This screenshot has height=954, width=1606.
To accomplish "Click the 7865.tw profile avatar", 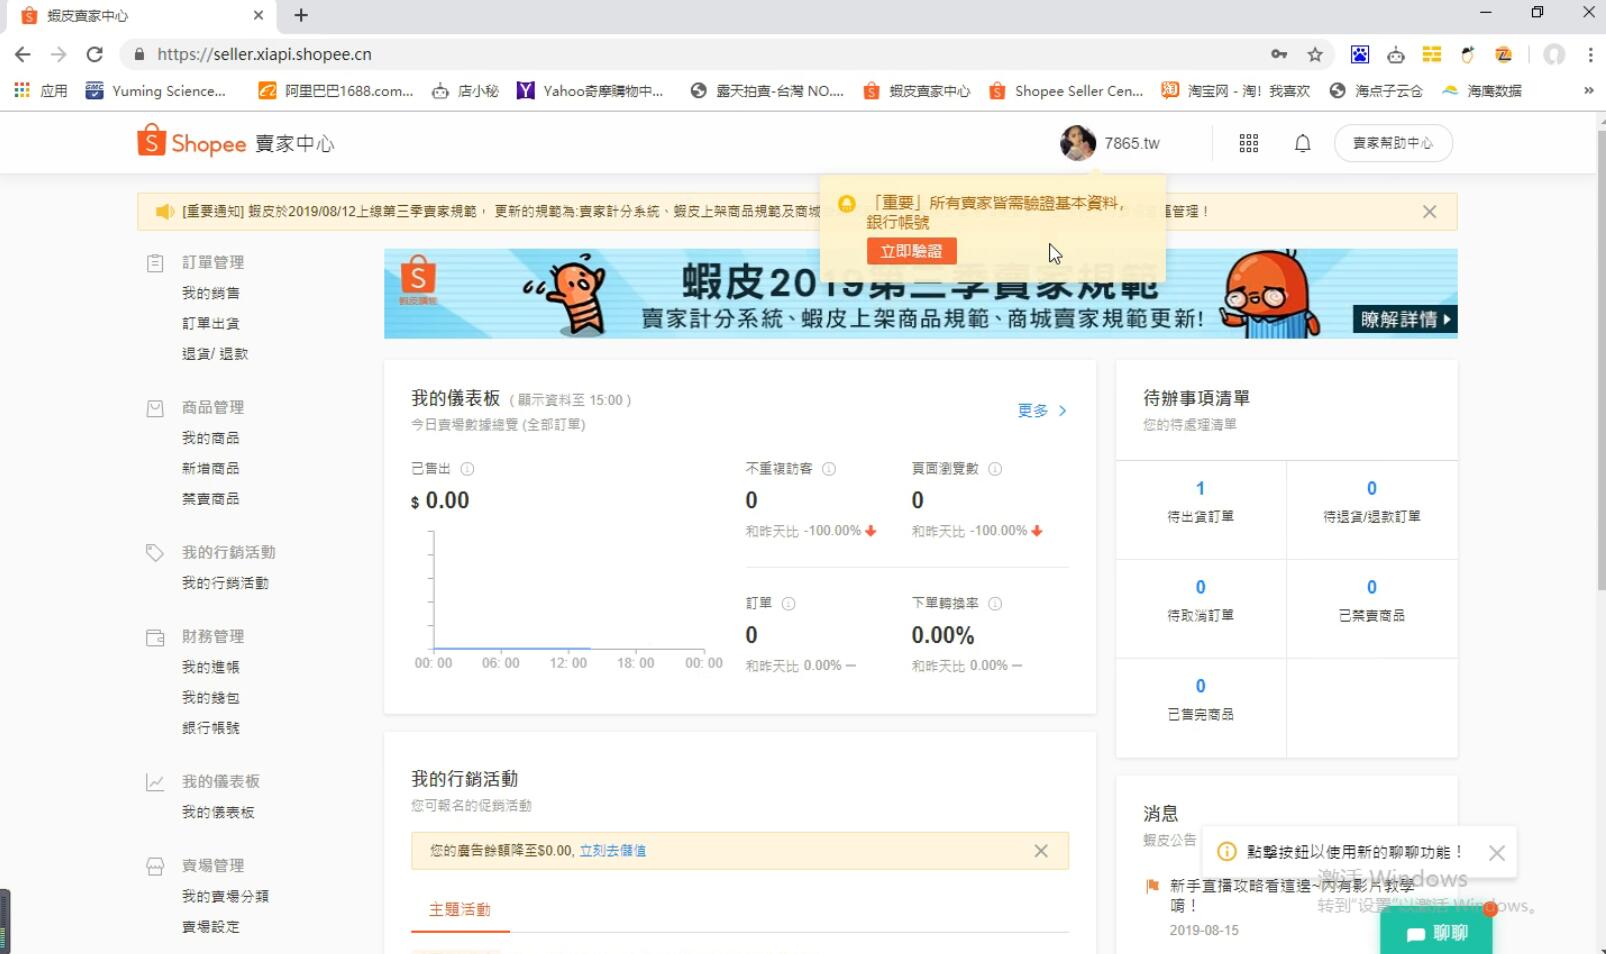I will click(1077, 143).
